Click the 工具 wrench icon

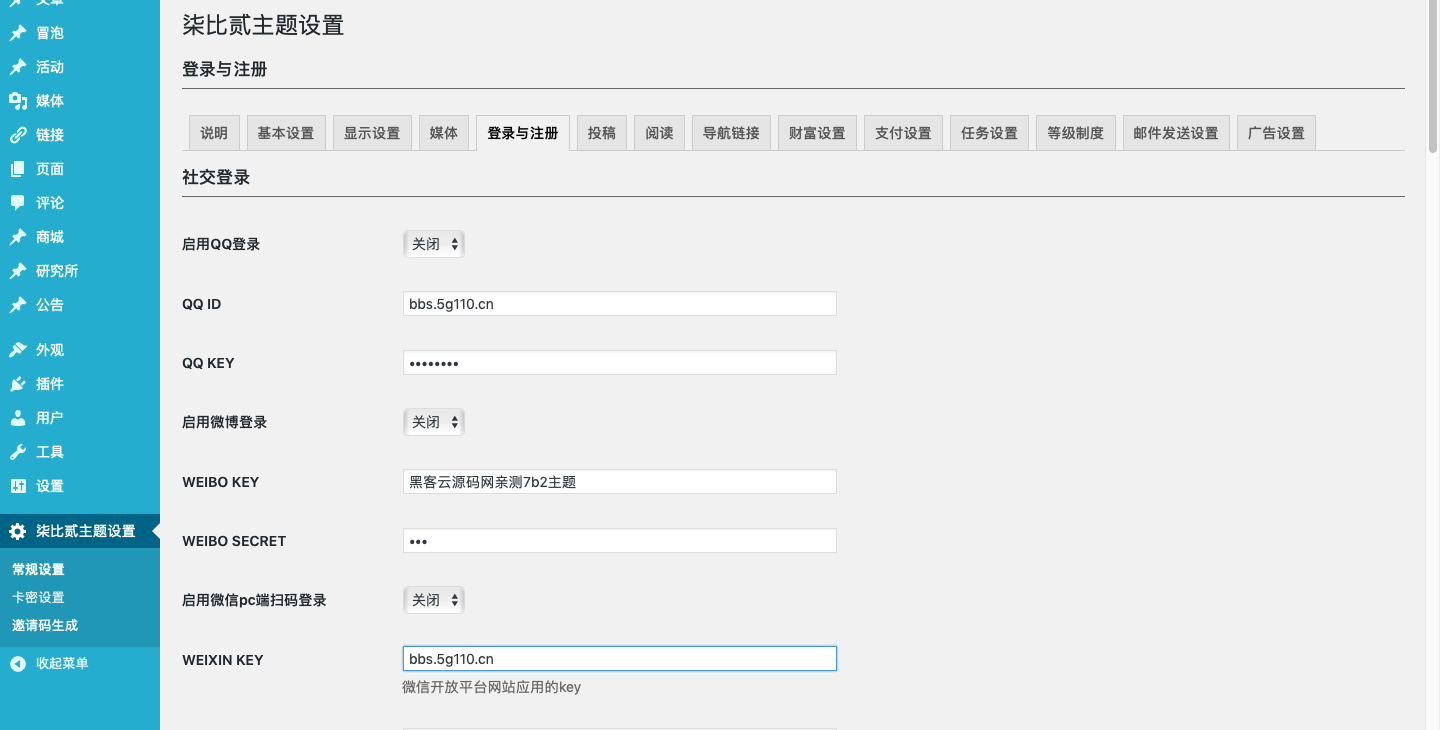coord(18,452)
